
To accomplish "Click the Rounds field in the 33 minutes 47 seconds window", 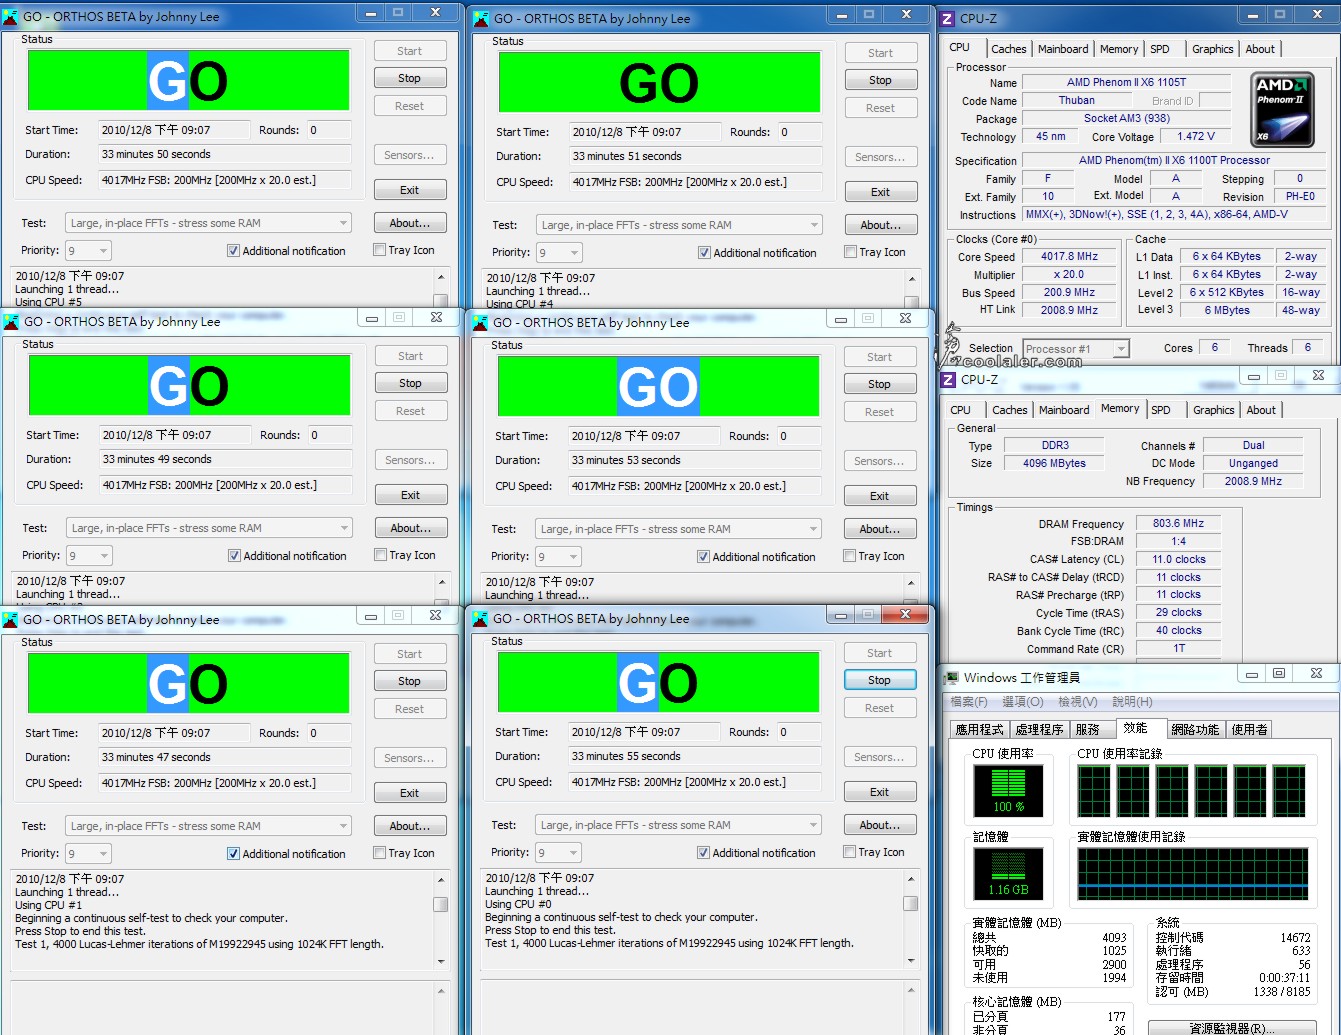I will [x=329, y=733].
